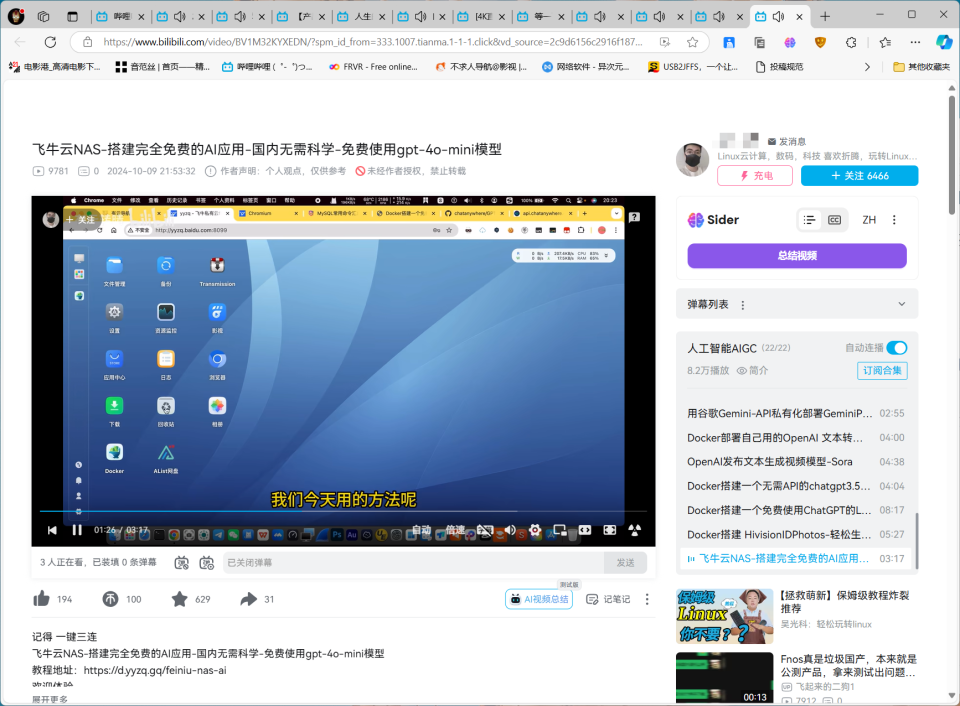Screen dimensions: 960x706
Task: Play Docker搭建 HivisionIDPhotos playlist item
Action: coord(795,535)
